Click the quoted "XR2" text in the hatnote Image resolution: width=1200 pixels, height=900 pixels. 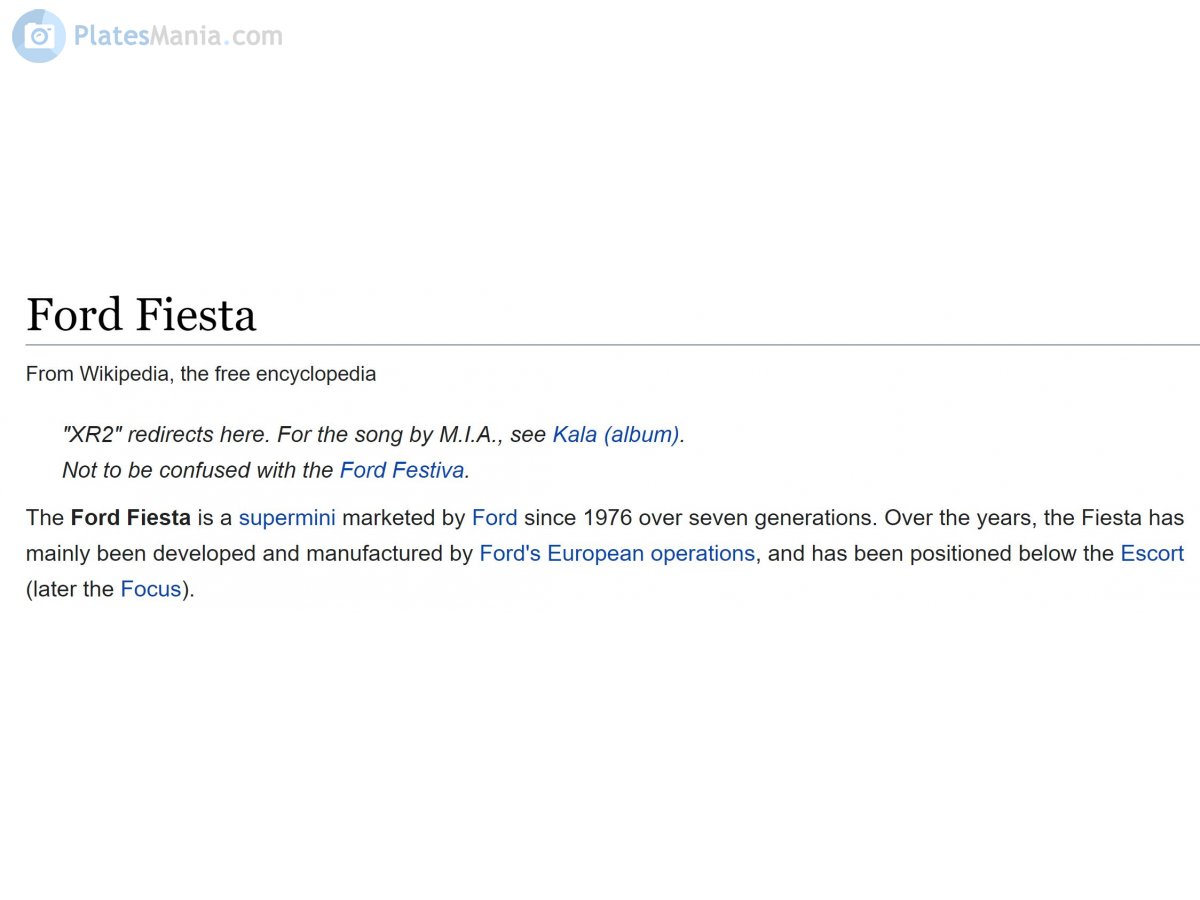click(x=92, y=435)
